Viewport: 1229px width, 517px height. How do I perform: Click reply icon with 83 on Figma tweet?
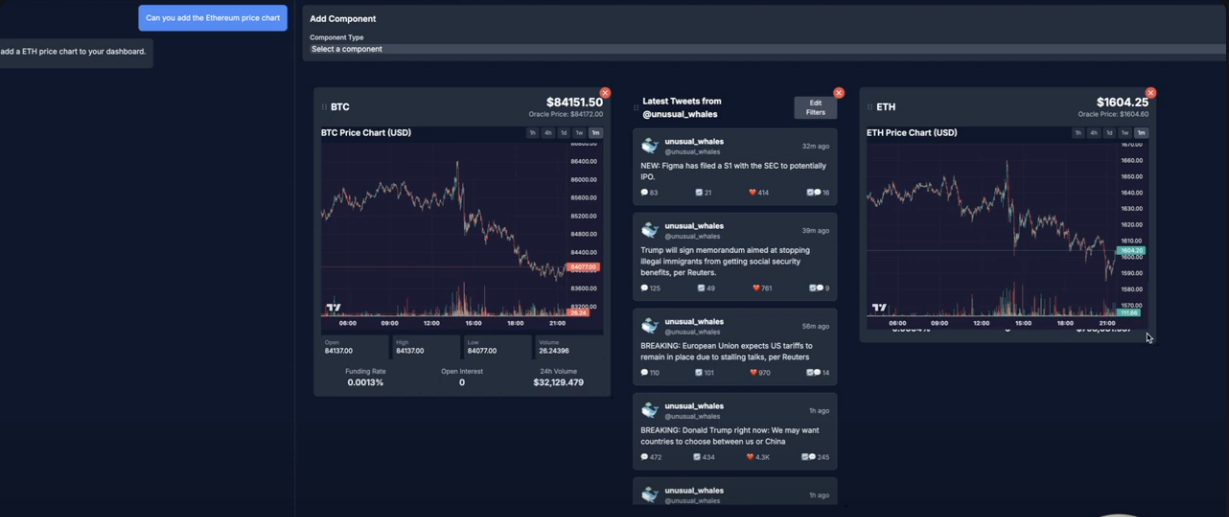(x=645, y=192)
